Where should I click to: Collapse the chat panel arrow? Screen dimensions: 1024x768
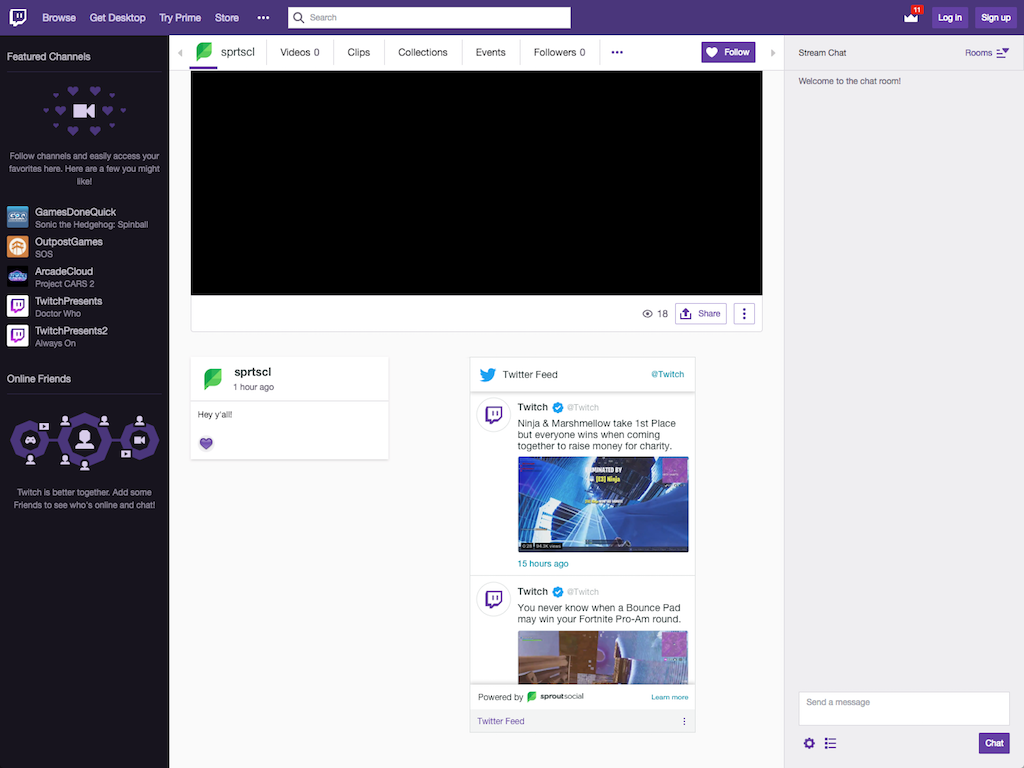773,53
